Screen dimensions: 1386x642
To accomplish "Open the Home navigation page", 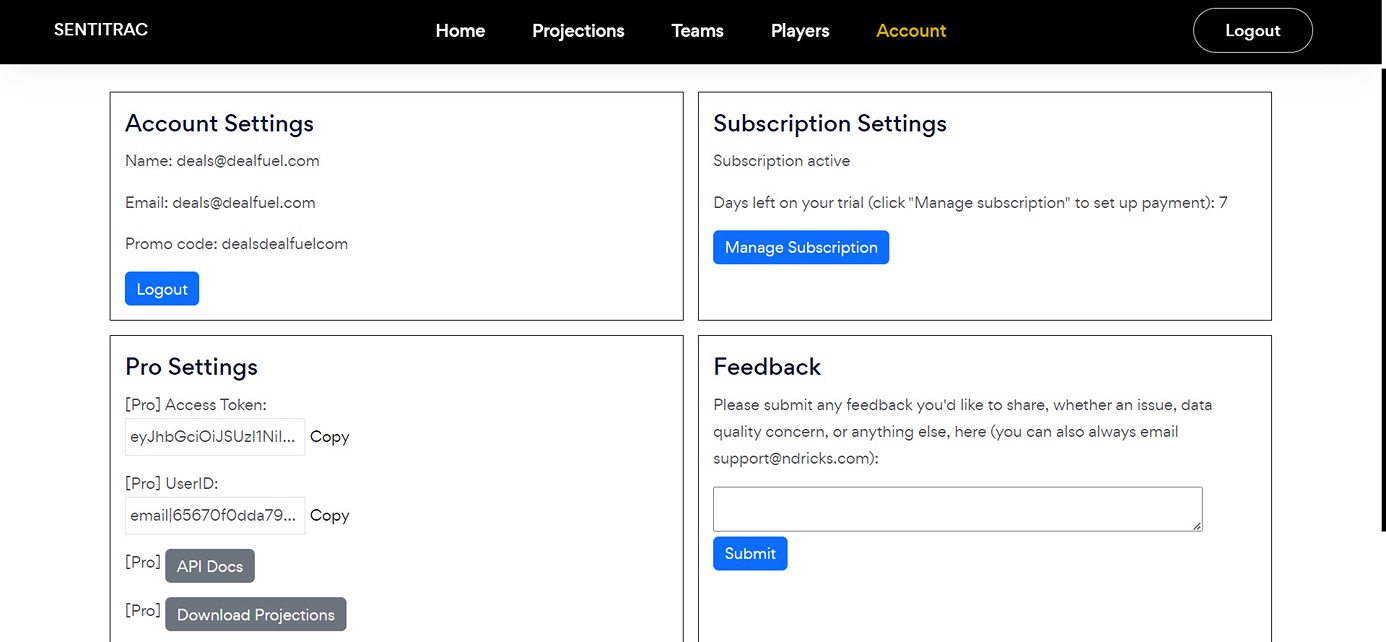I will tap(459, 31).
